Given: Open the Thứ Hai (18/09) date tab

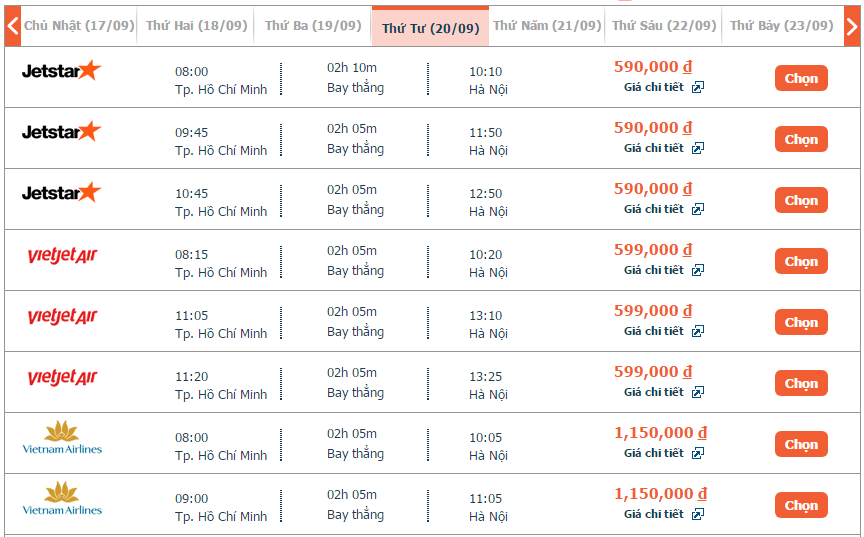Looking at the screenshot, I should click(x=197, y=26).
